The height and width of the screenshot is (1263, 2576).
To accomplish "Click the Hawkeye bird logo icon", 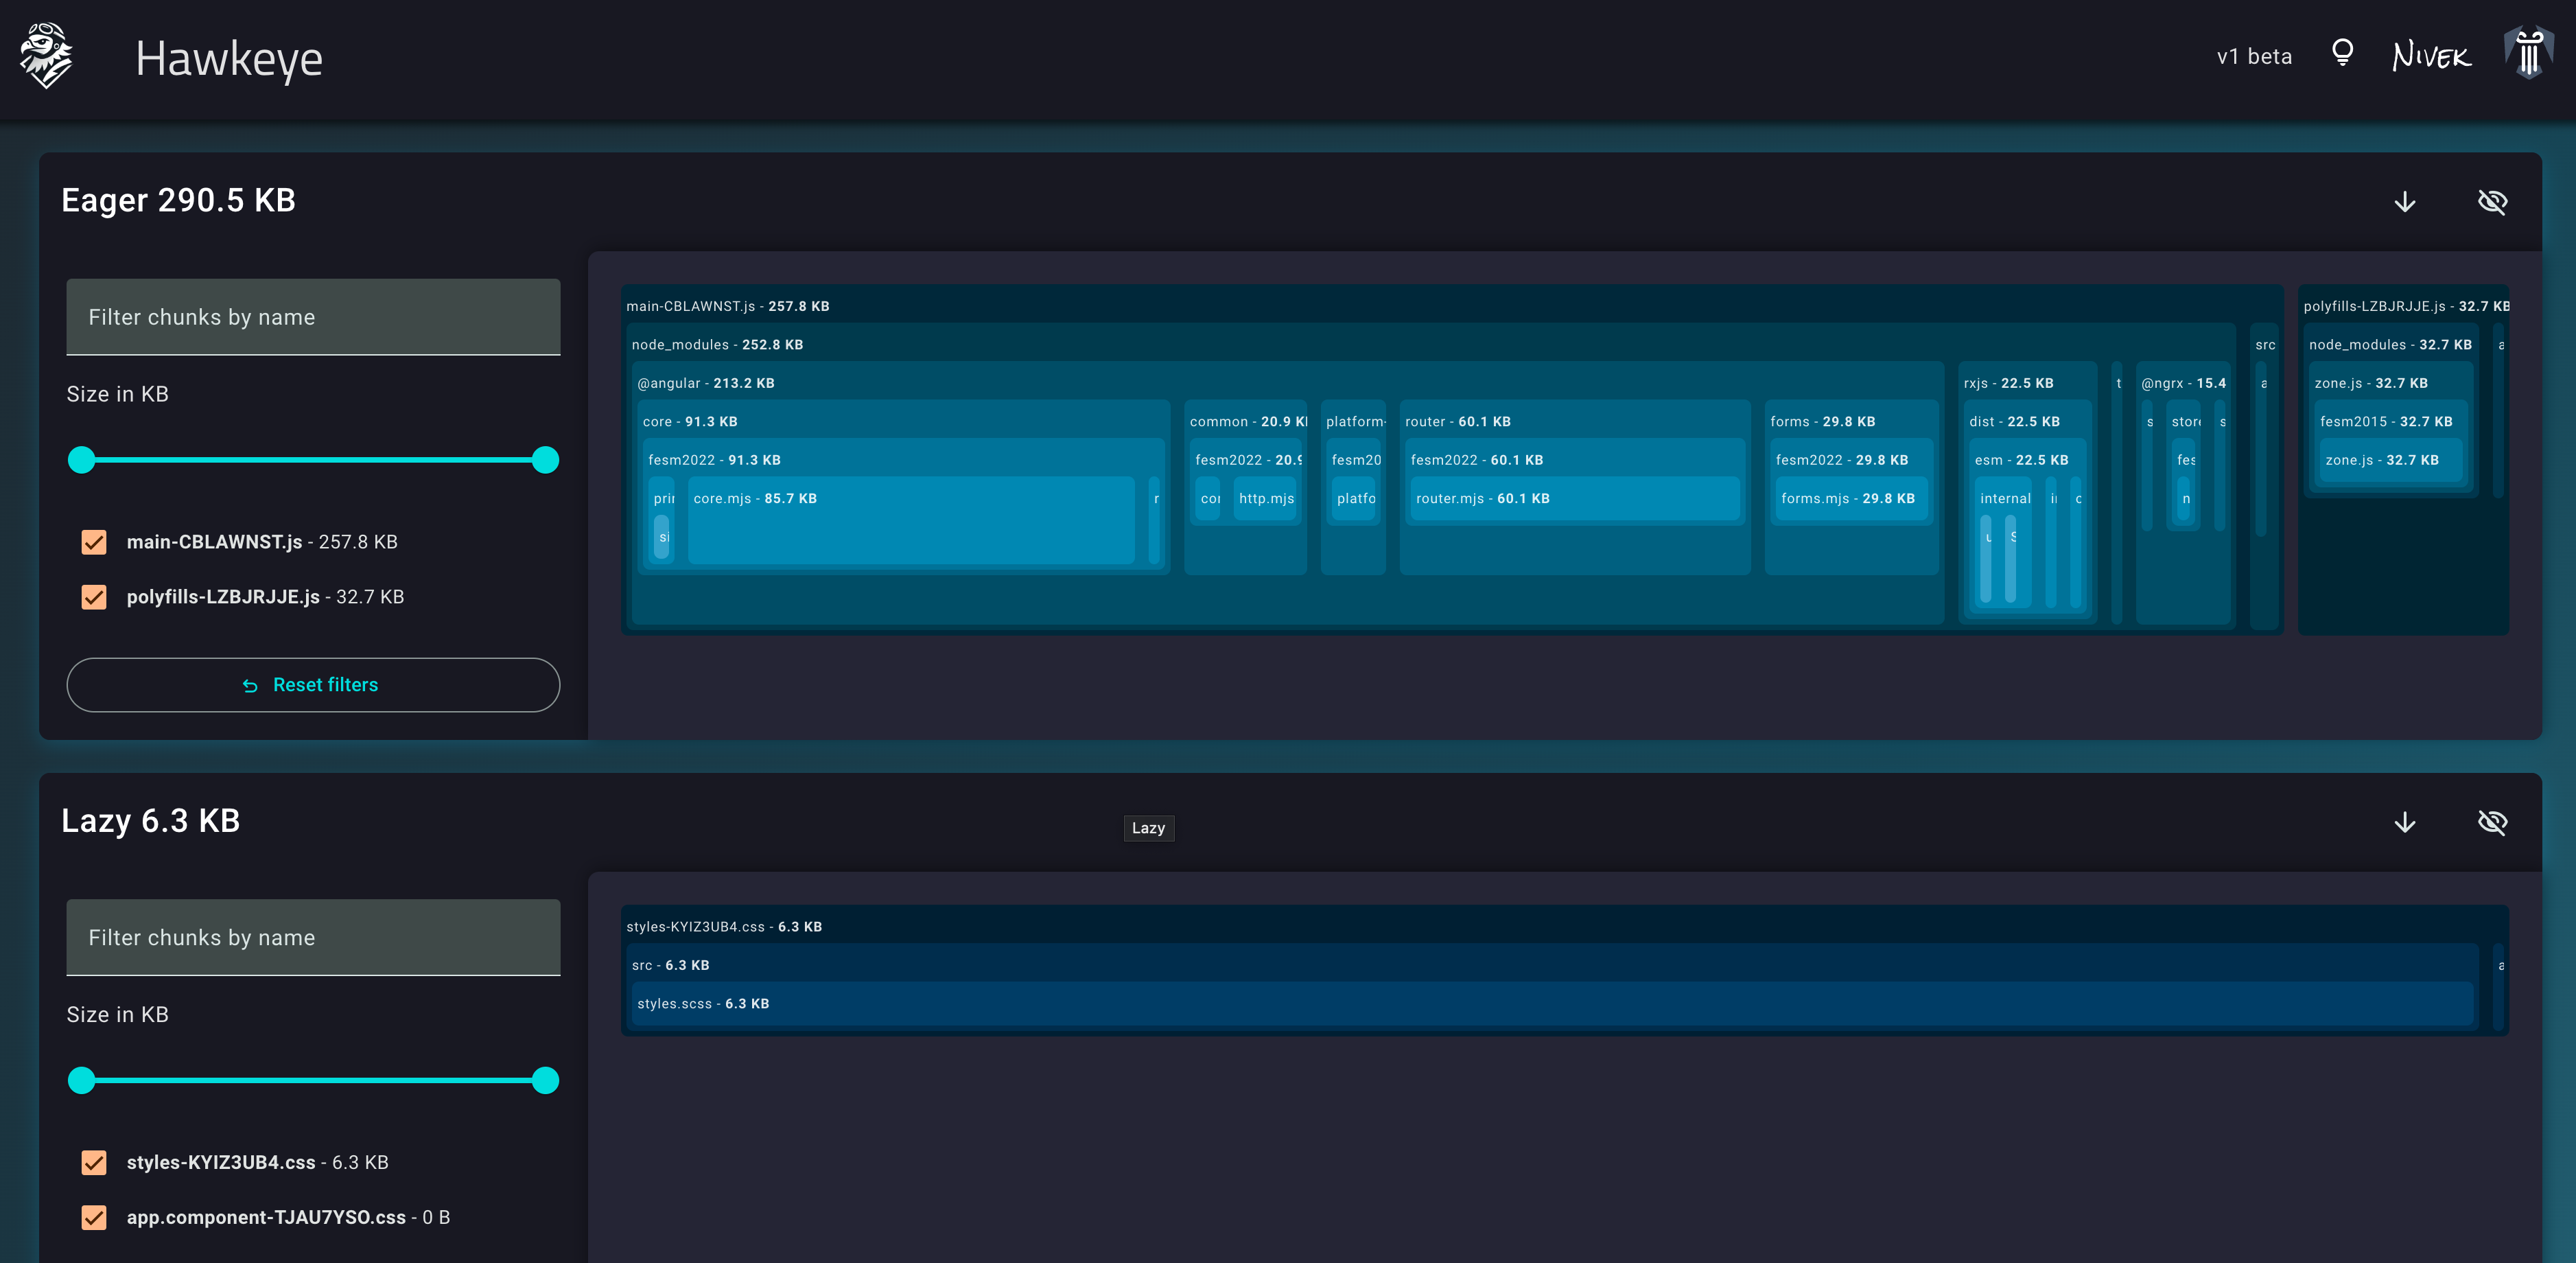I will [x=46, y=56].
